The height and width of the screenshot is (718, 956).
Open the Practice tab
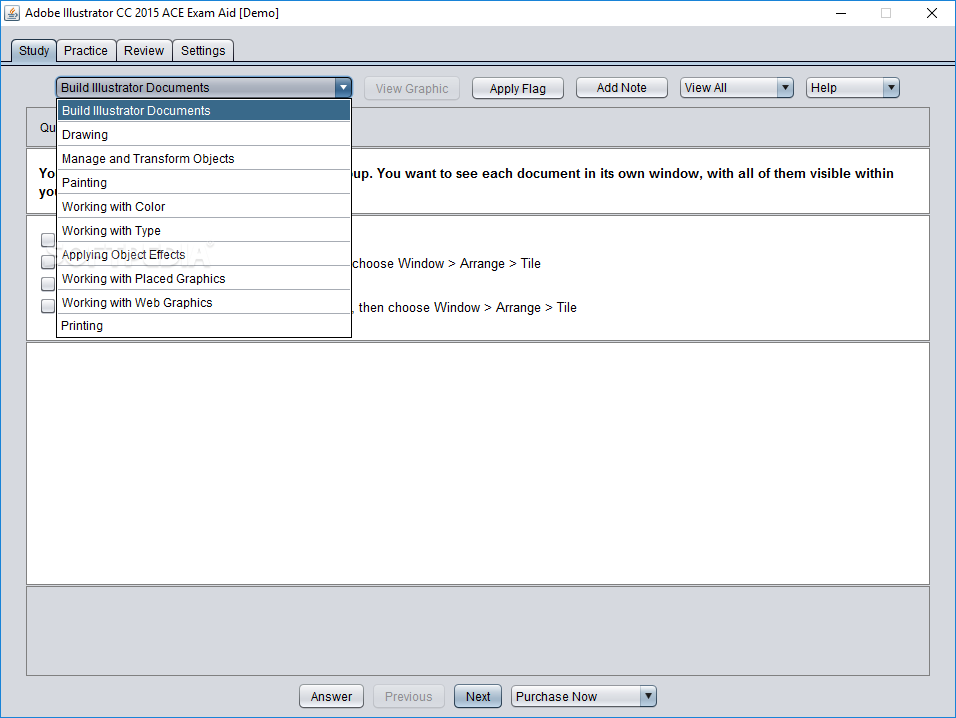[85, 51]
